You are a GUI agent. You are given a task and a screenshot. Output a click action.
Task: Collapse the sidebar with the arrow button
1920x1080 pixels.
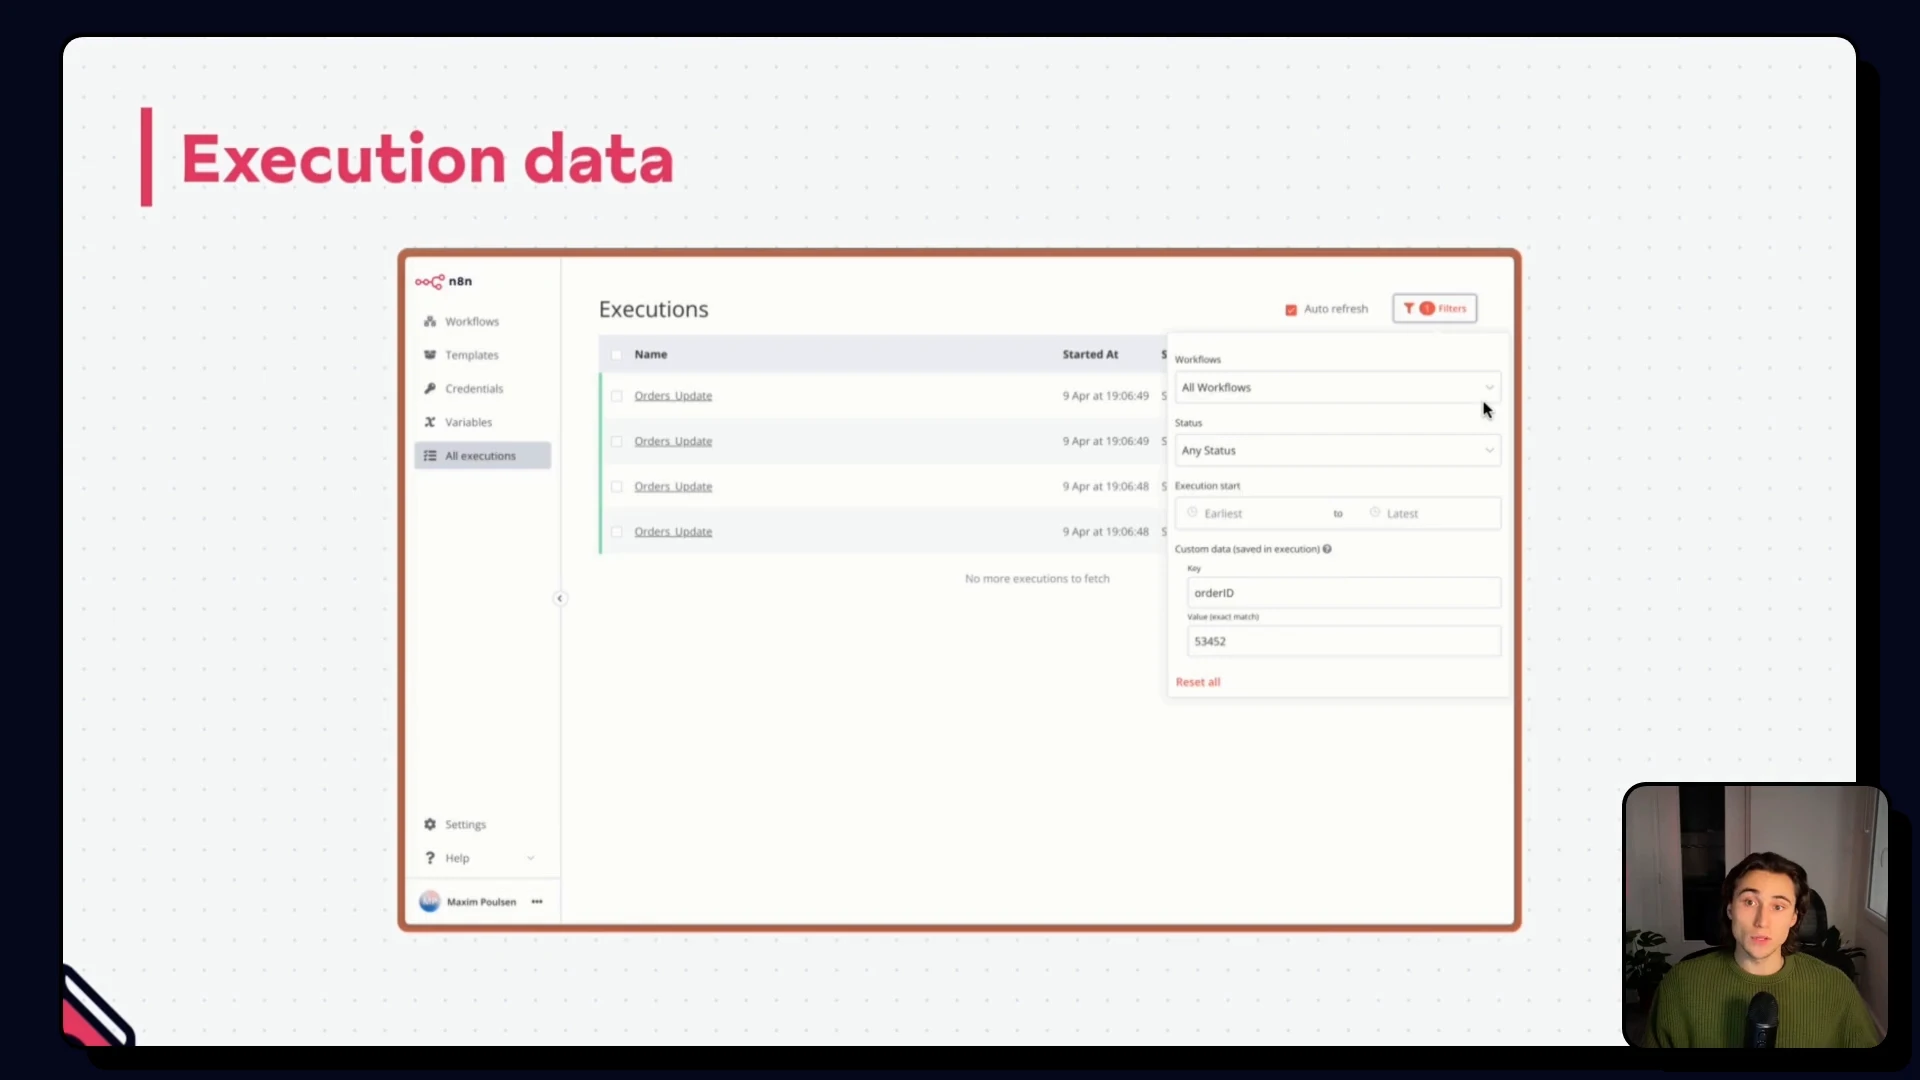click(560, 599)
